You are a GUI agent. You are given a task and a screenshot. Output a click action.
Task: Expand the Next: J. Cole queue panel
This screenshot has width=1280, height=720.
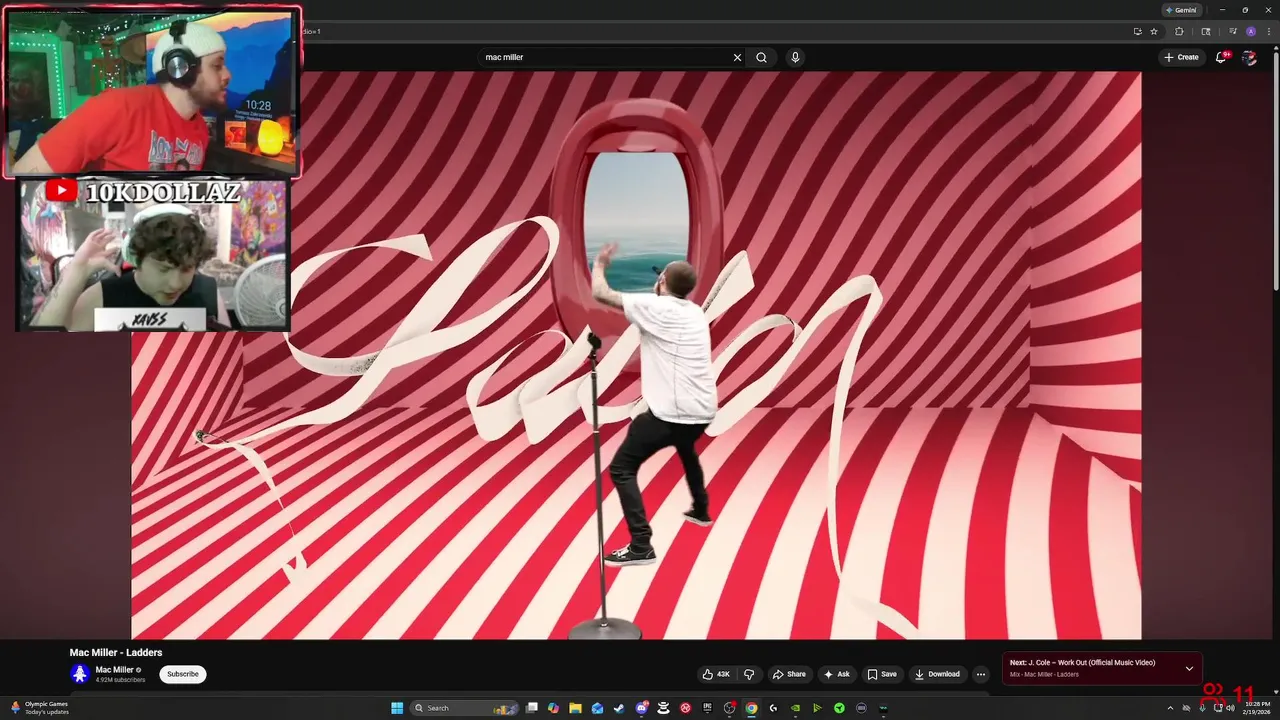(x=1189, y=668)
